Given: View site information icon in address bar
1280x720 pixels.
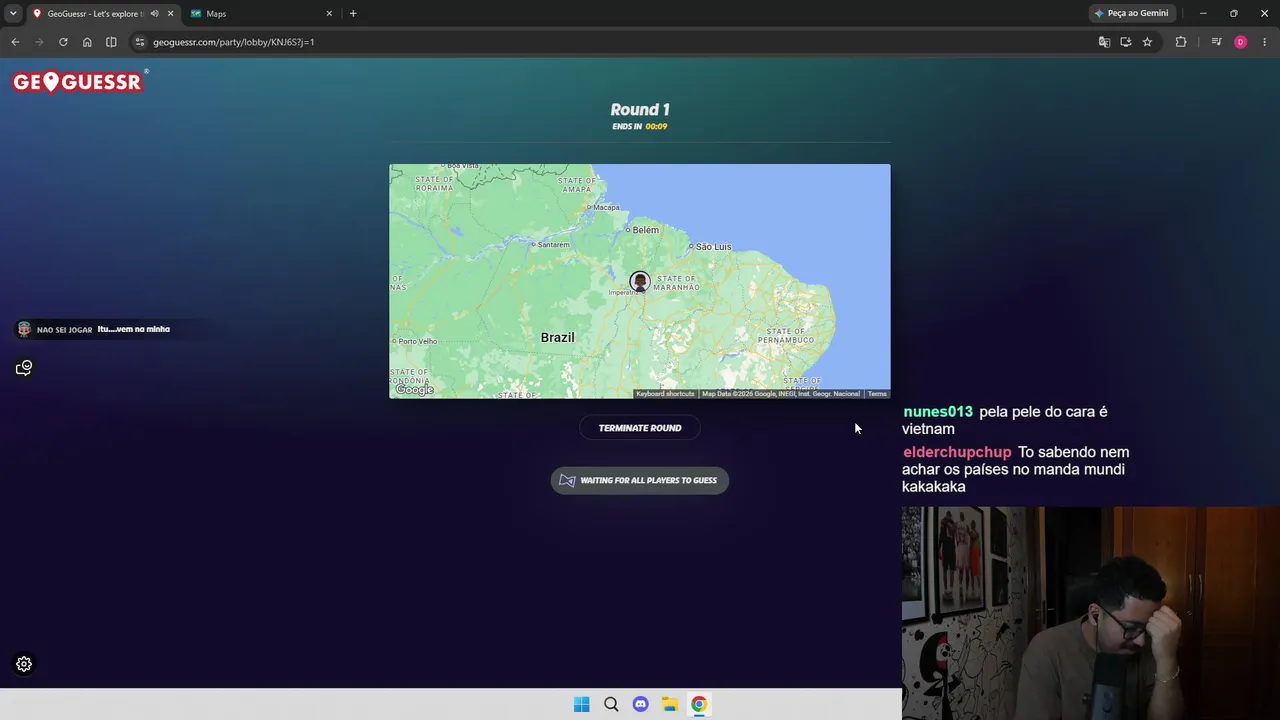Looking at the screenshot, I should pyautogui.click(x=140, y=42).
